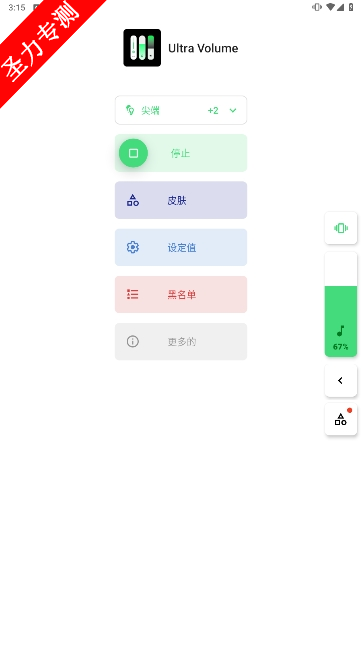This screenshot has height=645, width=362.
Task: Click the Ultra Volume app logo
Action: pos(142,48)
